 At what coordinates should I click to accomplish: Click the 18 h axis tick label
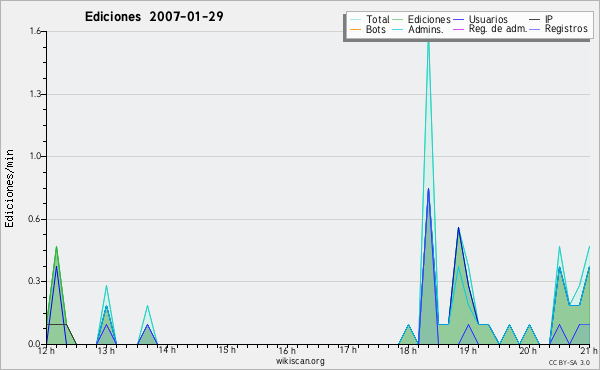tap(408, 351)
